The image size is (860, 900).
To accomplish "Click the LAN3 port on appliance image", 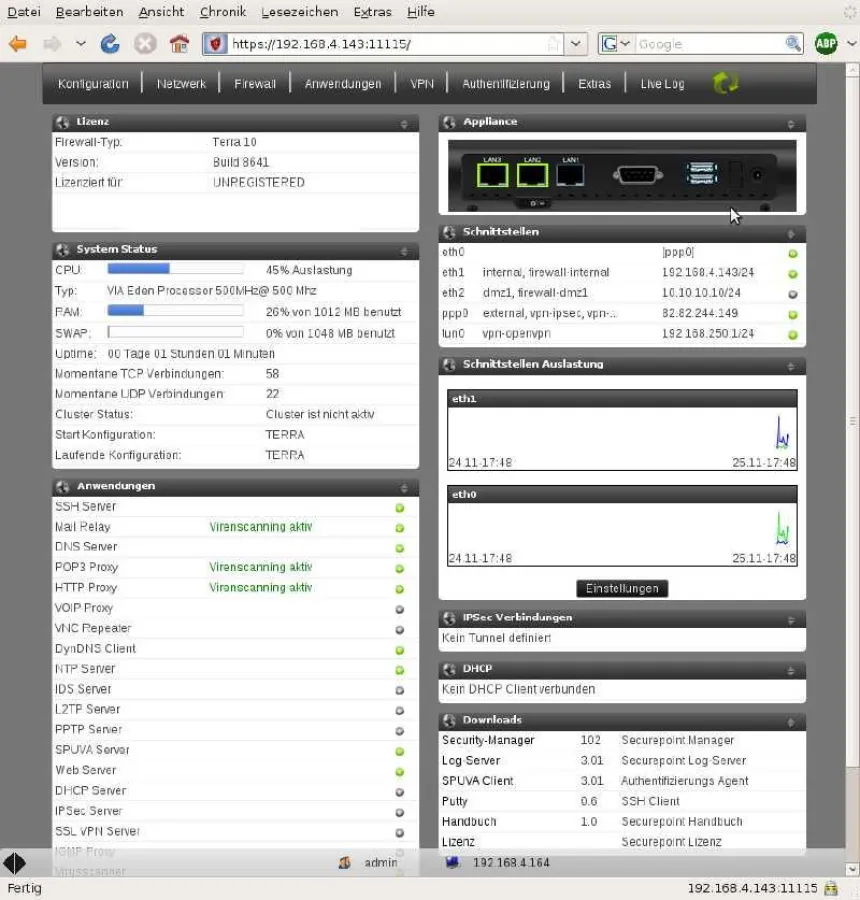I will point(492,175).
